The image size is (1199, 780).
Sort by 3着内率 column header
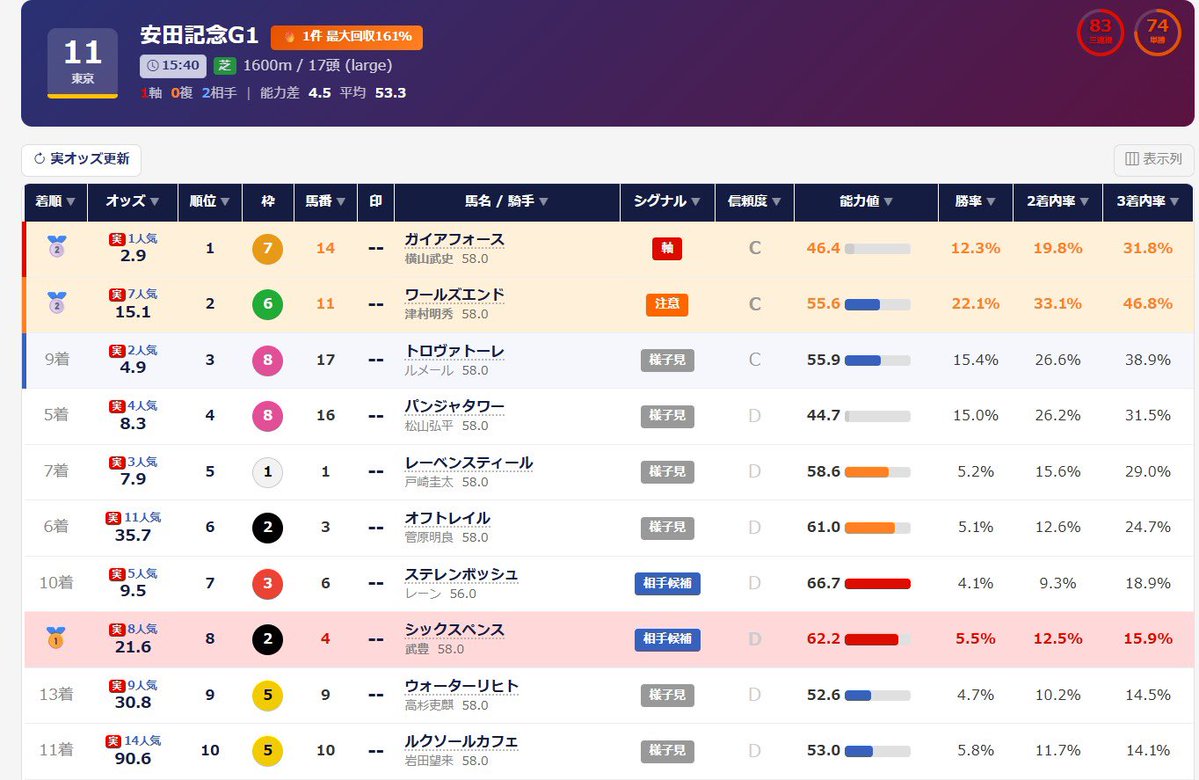pyautogui.click(x=1147, y=201)
